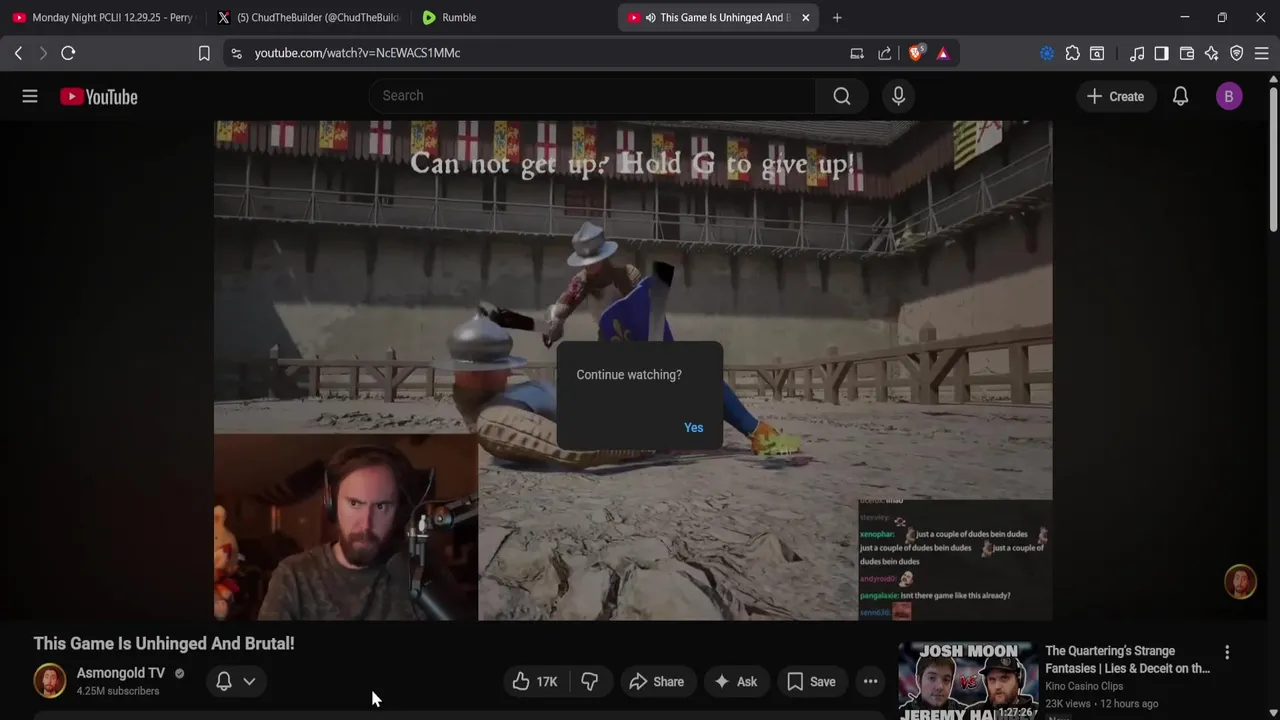
Task: Confirm Yes to continue watching
Action: [693, 427]
